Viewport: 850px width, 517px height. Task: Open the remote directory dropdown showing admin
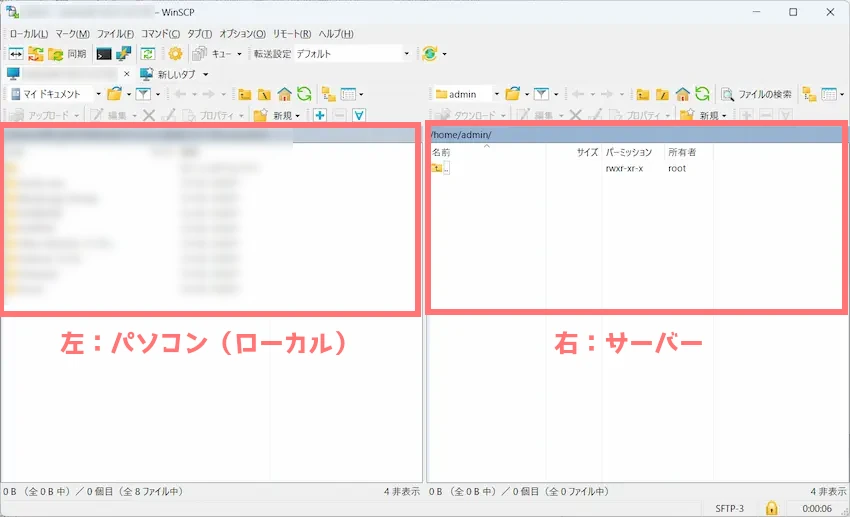467,94
